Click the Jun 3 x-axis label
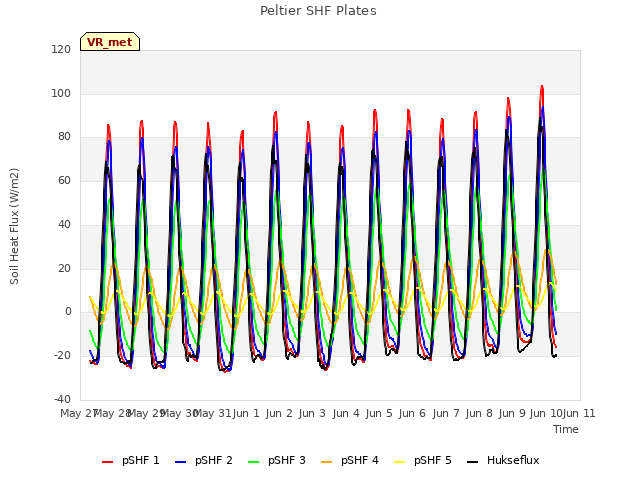This screenshot has width=640, height=480. tap(312, 413)
